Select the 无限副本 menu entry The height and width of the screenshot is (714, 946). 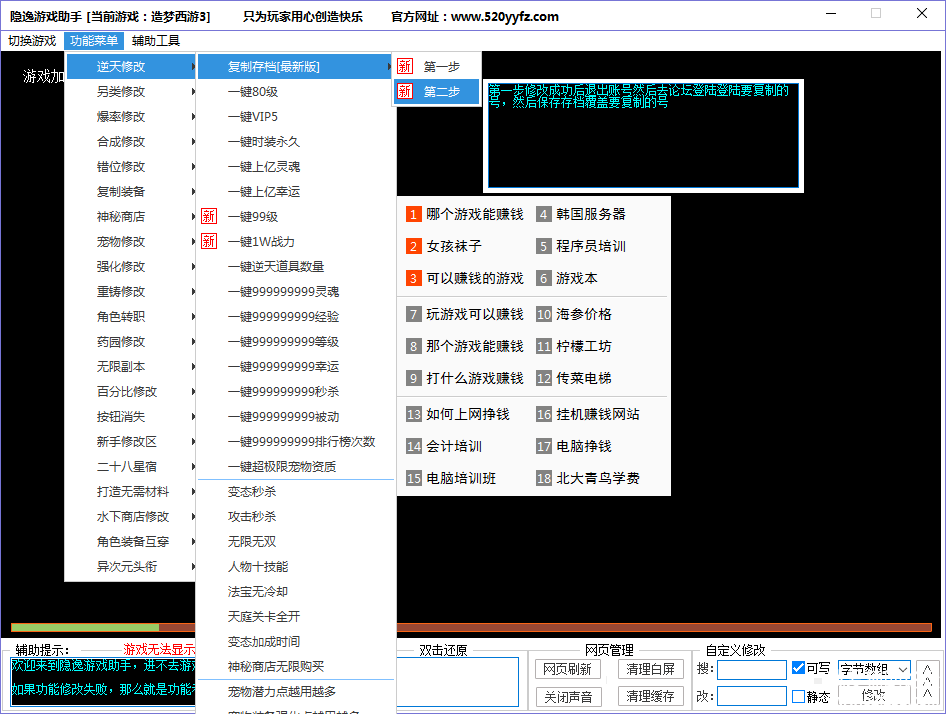131,366
